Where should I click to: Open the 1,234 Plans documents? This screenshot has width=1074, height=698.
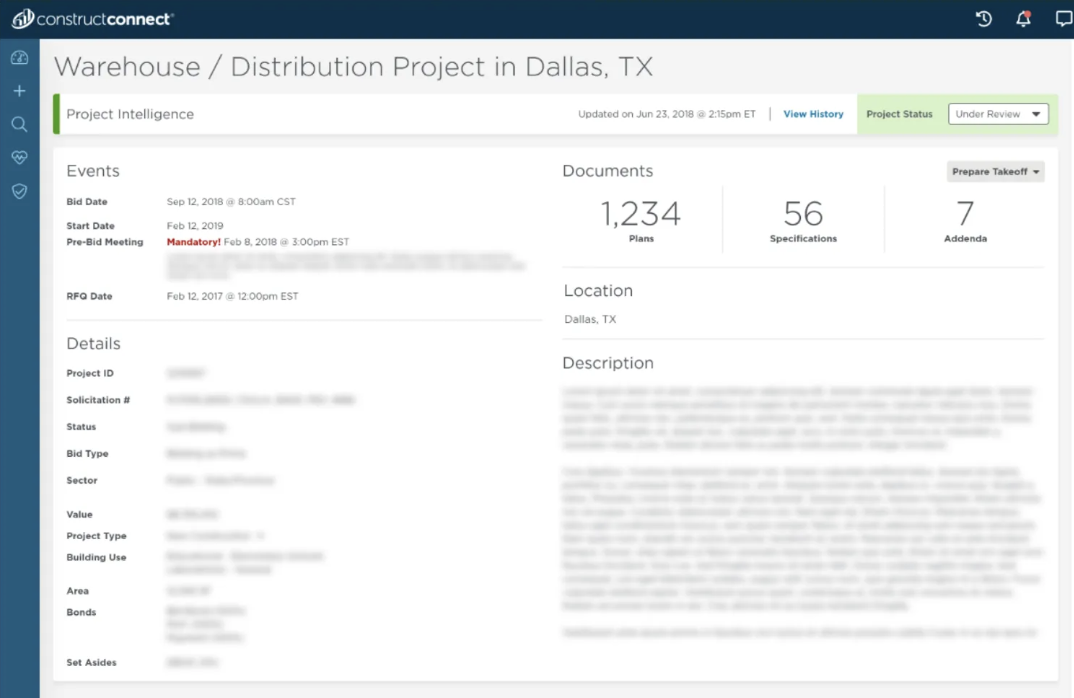[x=641, y=220]
